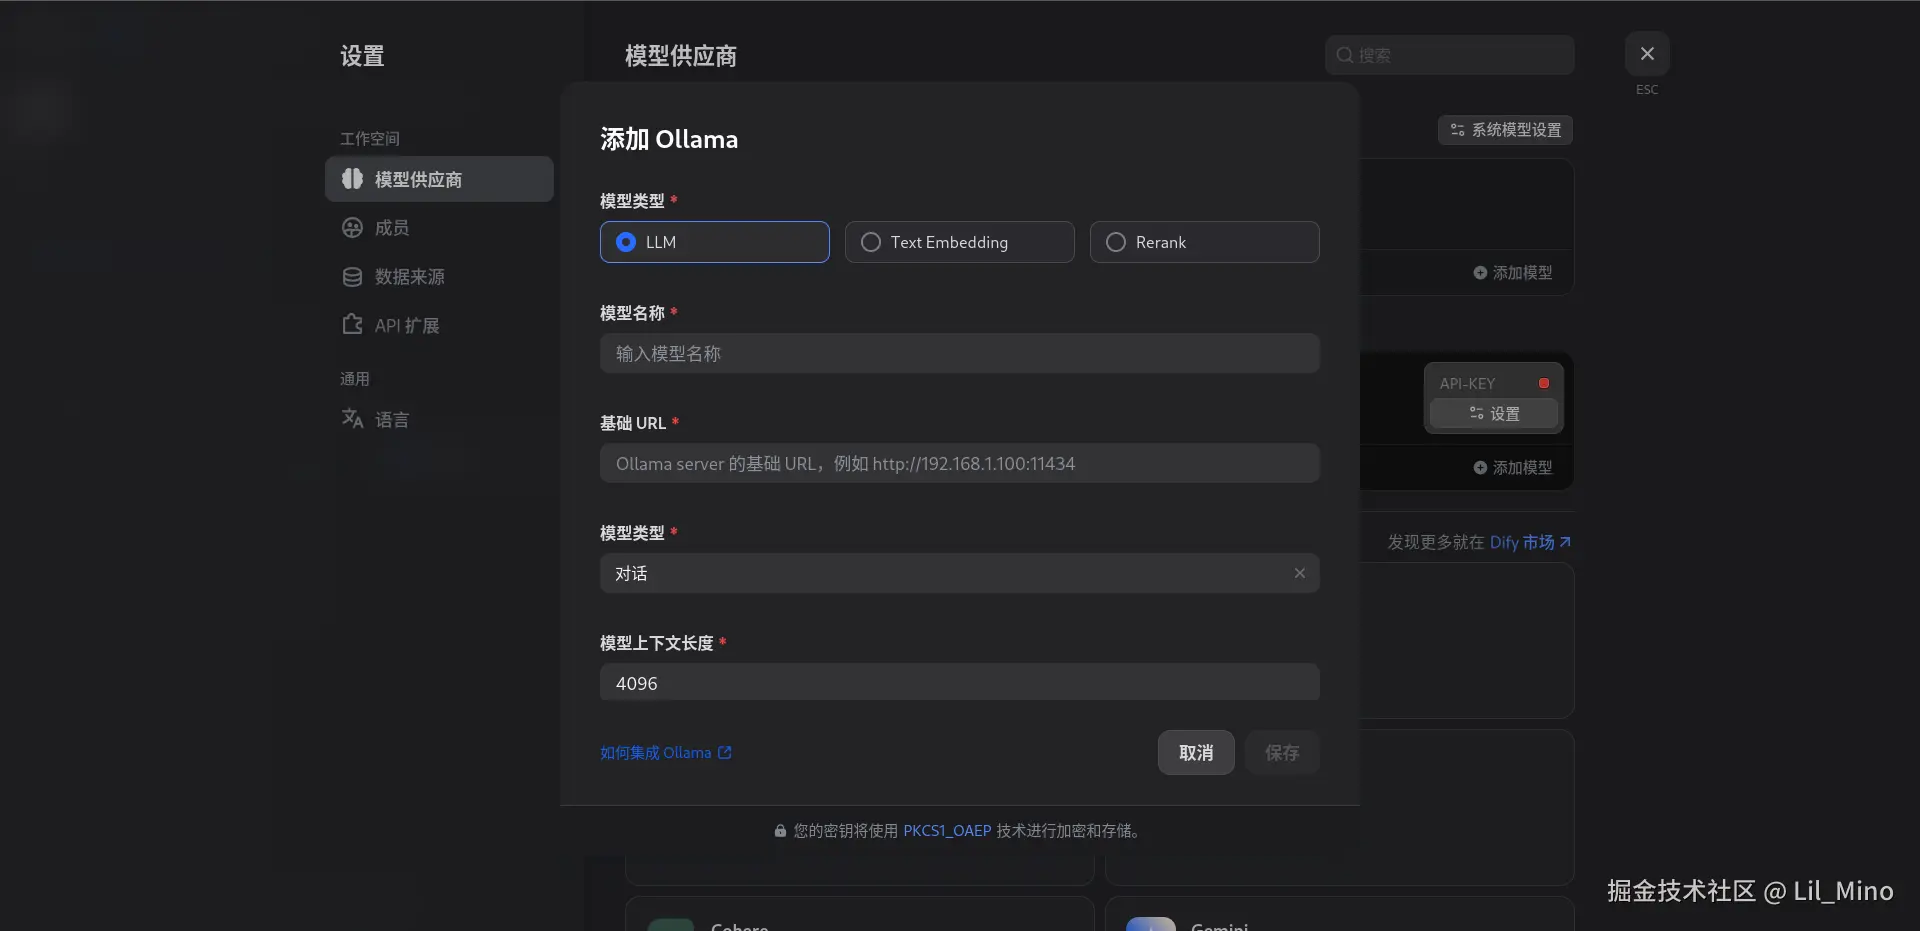Open 语言 settings in the sidebar
This screenshot has height=931, width=1920.
point(439,420)
